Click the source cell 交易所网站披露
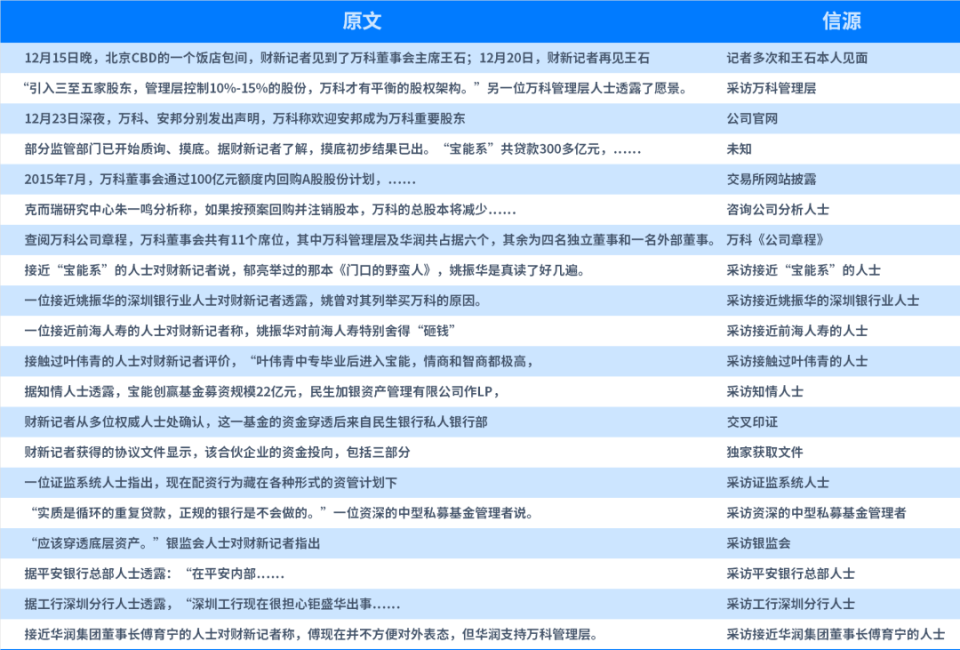Viewport: 960px width, 650px height. 771,179
